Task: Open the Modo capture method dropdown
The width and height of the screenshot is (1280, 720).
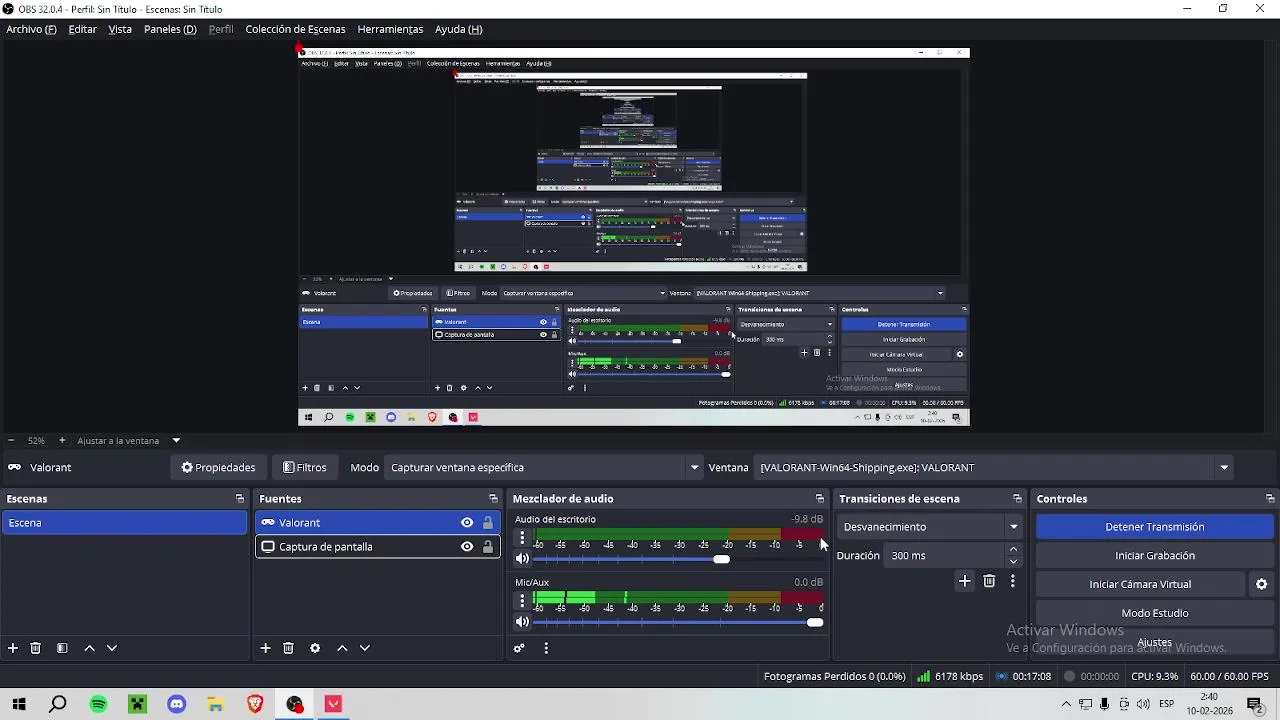Action: 544,467
